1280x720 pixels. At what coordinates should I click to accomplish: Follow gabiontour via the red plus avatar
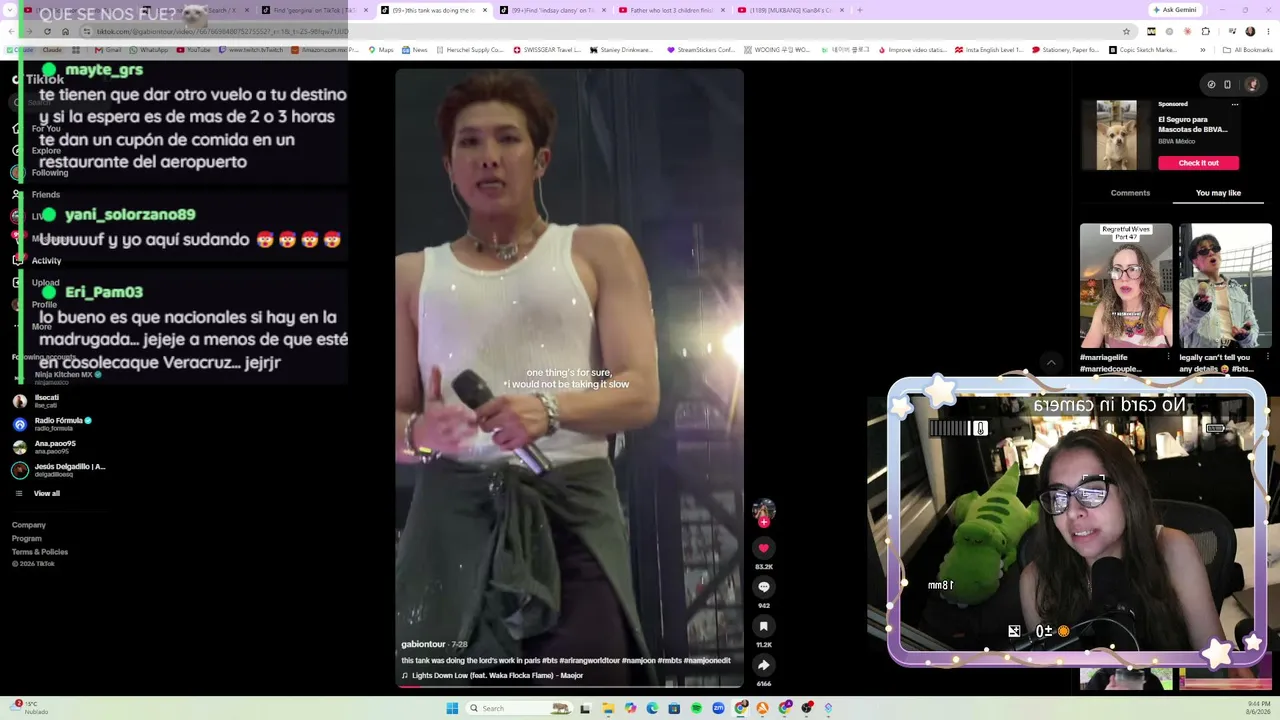[763, 522]
